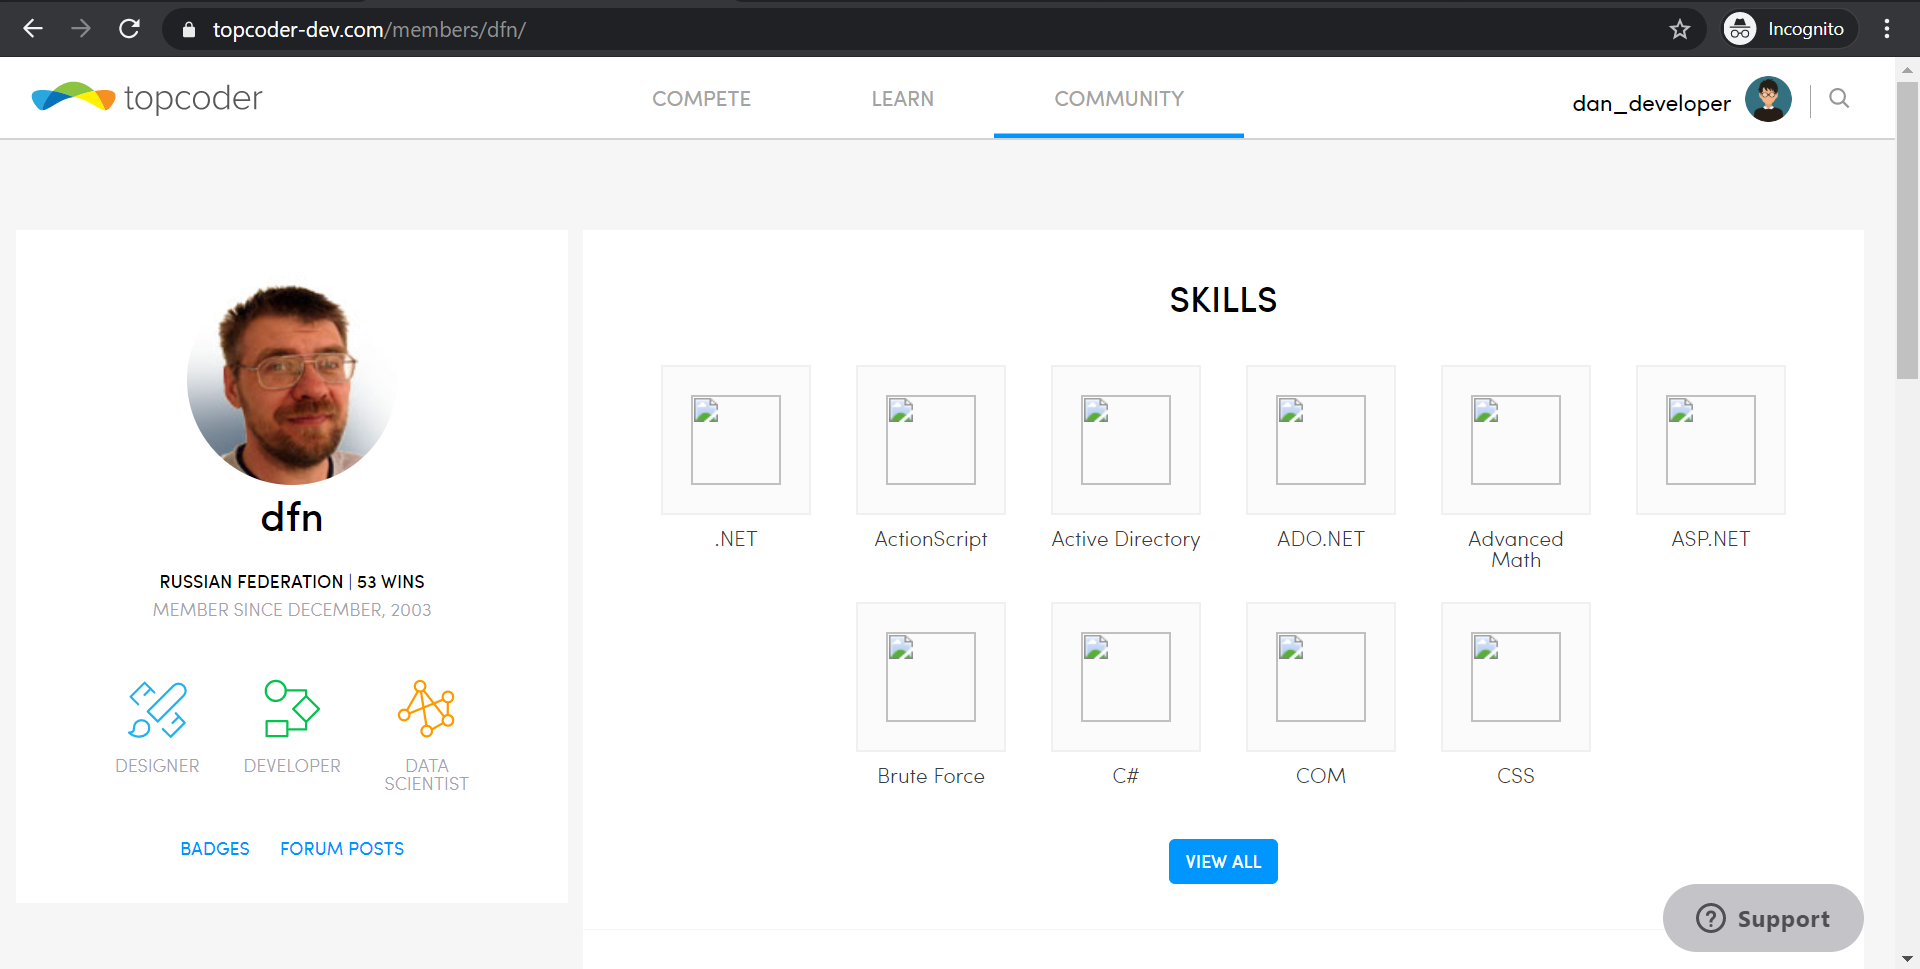Open the Support widget button
1920x969 pixels.
pyautogui.click(x=1763, y=918)
